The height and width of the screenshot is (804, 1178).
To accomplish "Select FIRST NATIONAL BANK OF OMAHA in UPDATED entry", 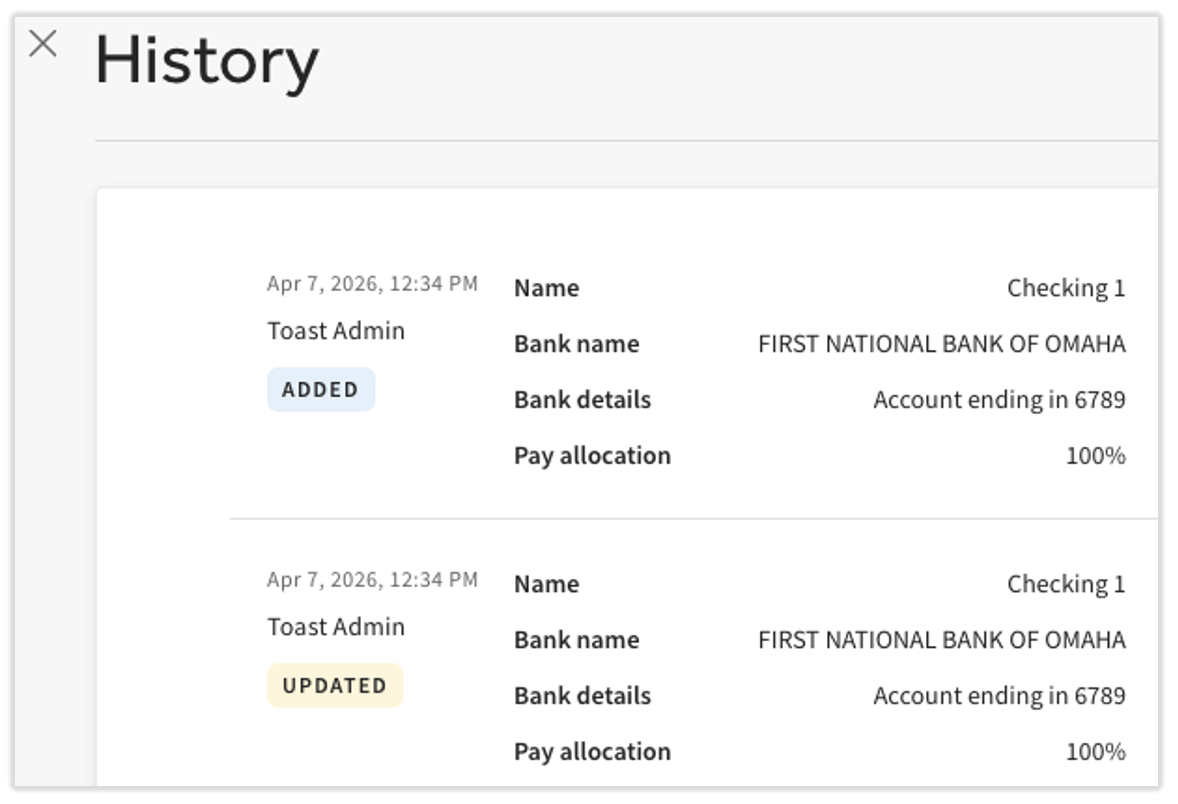I will 941,641.
